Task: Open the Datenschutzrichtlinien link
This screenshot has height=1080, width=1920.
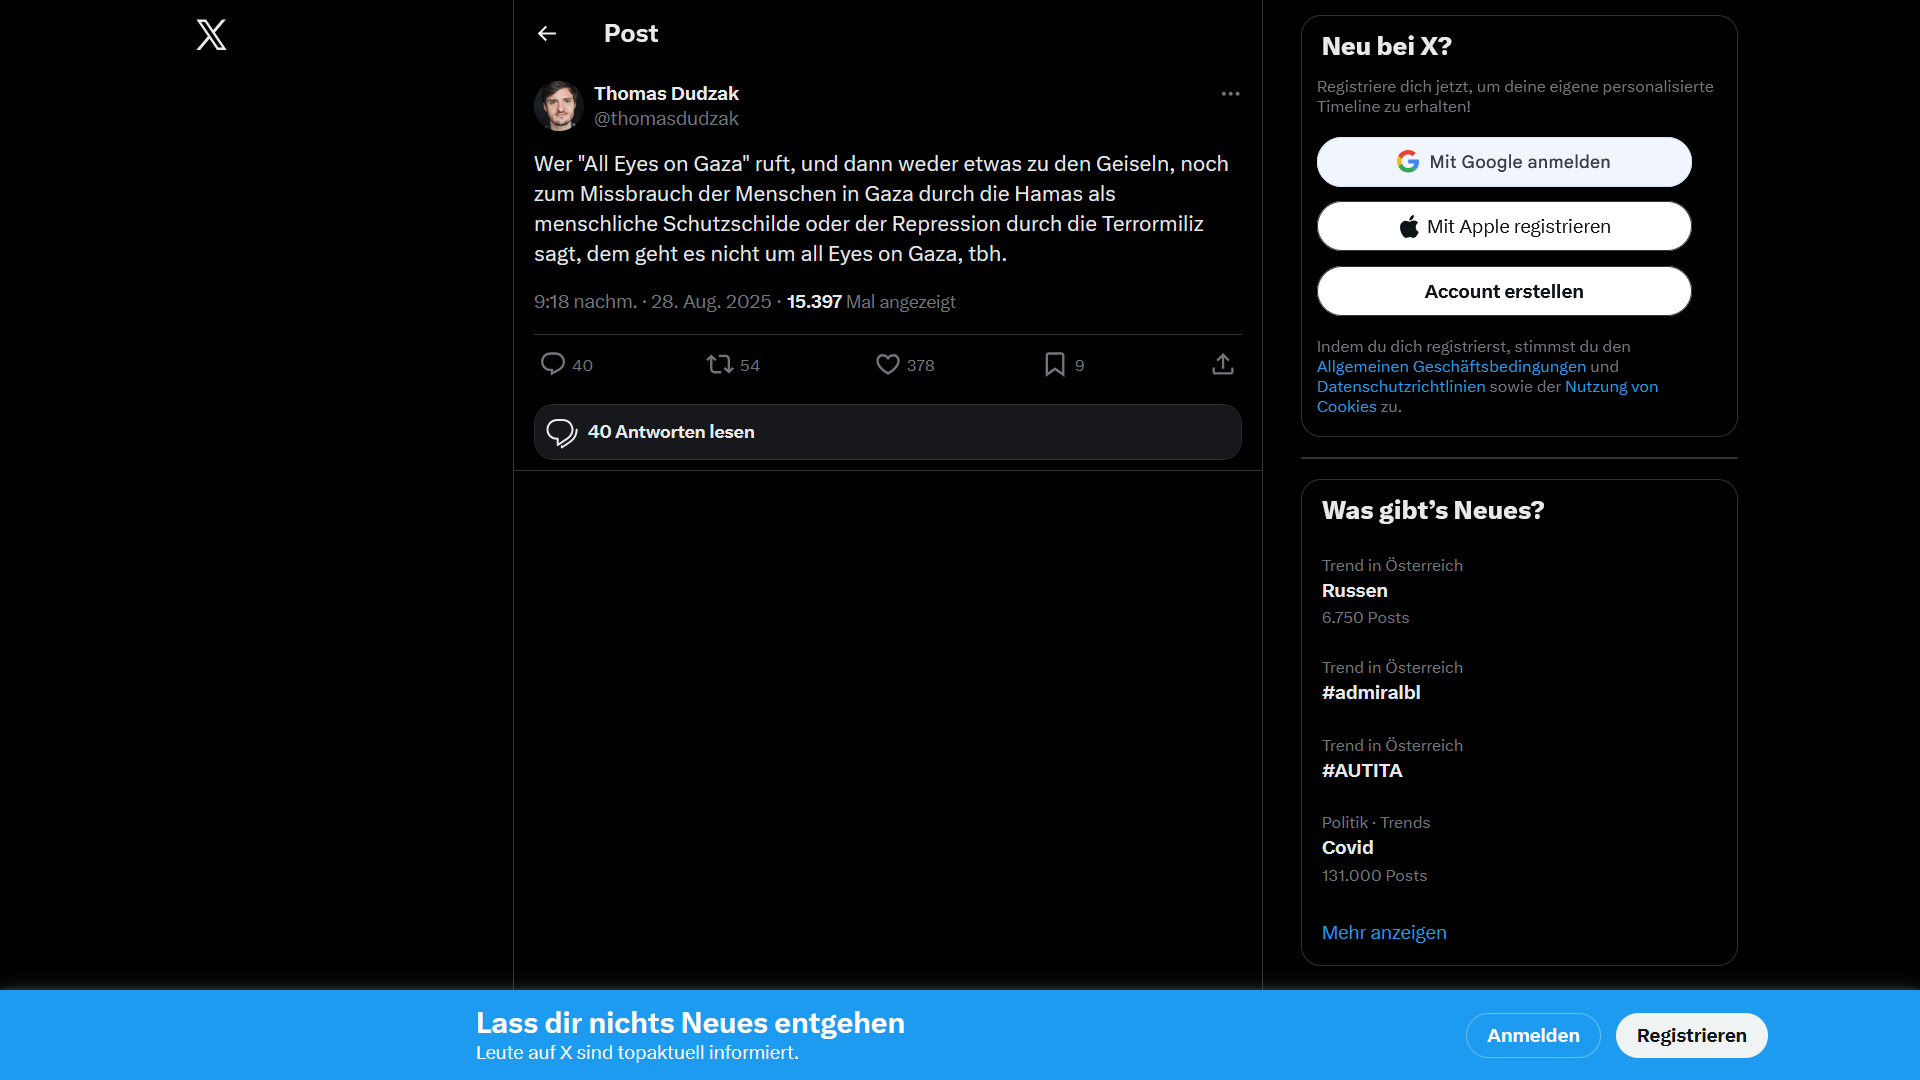Action: [x=1400, y=387]
